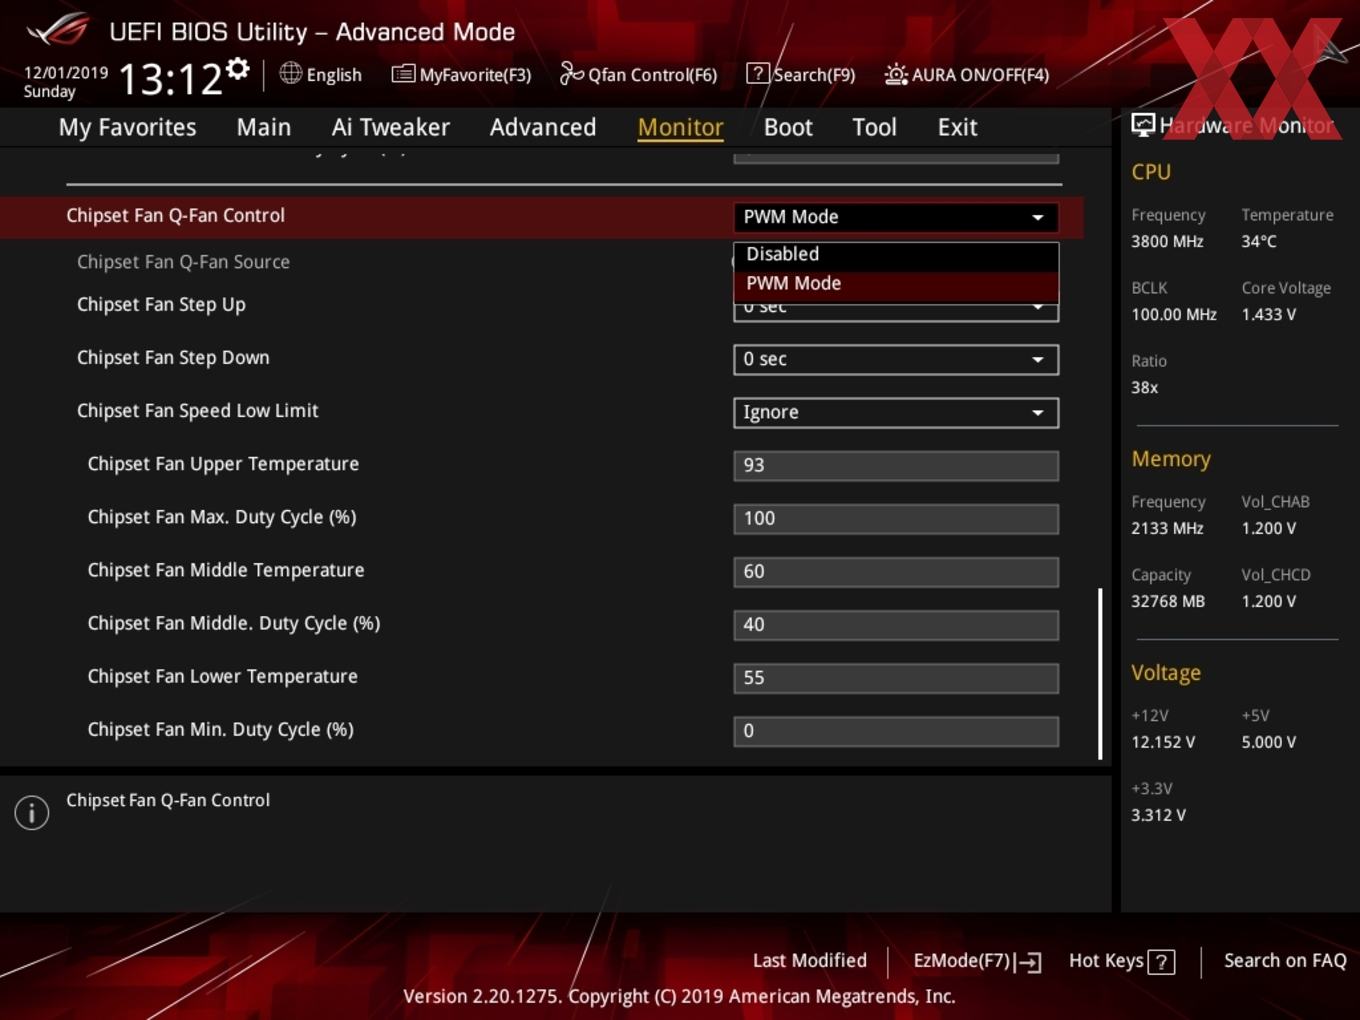Select Chipset Fan Upper Temperature label
Viewport: 1360px width, 1020px height.
[223, 464]
